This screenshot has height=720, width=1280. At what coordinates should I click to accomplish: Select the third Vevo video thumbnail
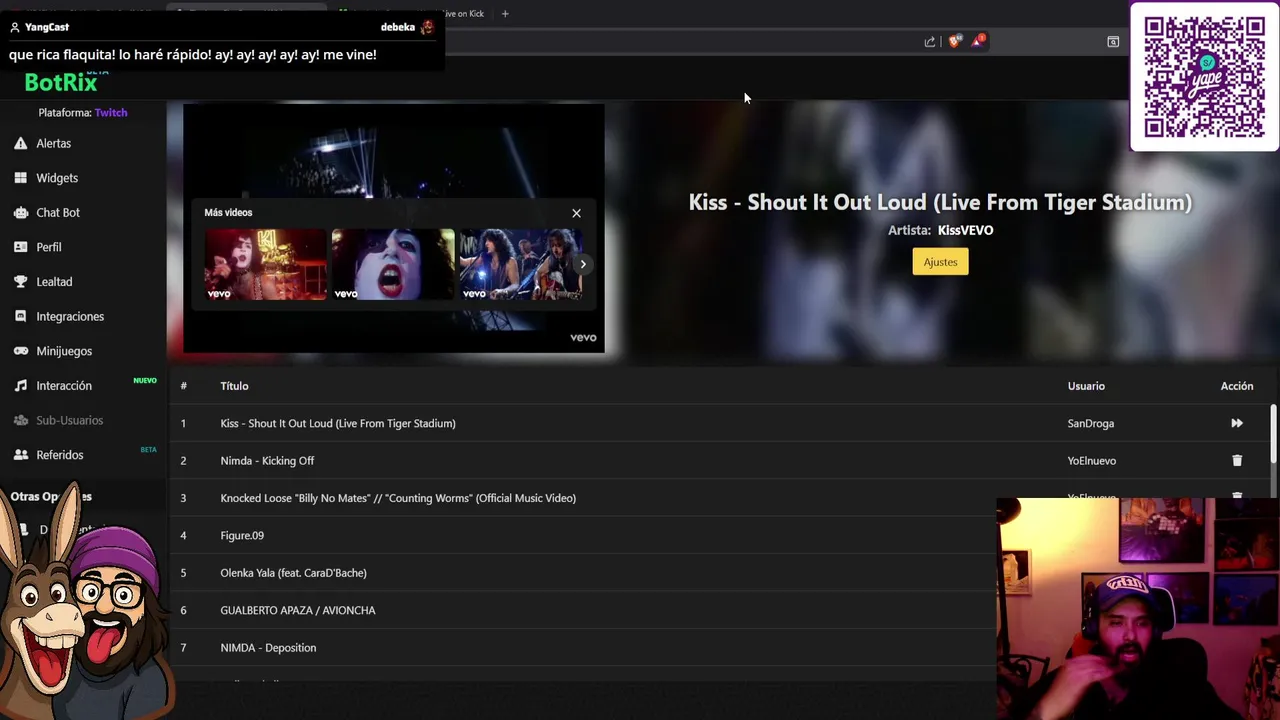(x=521, y=265)
